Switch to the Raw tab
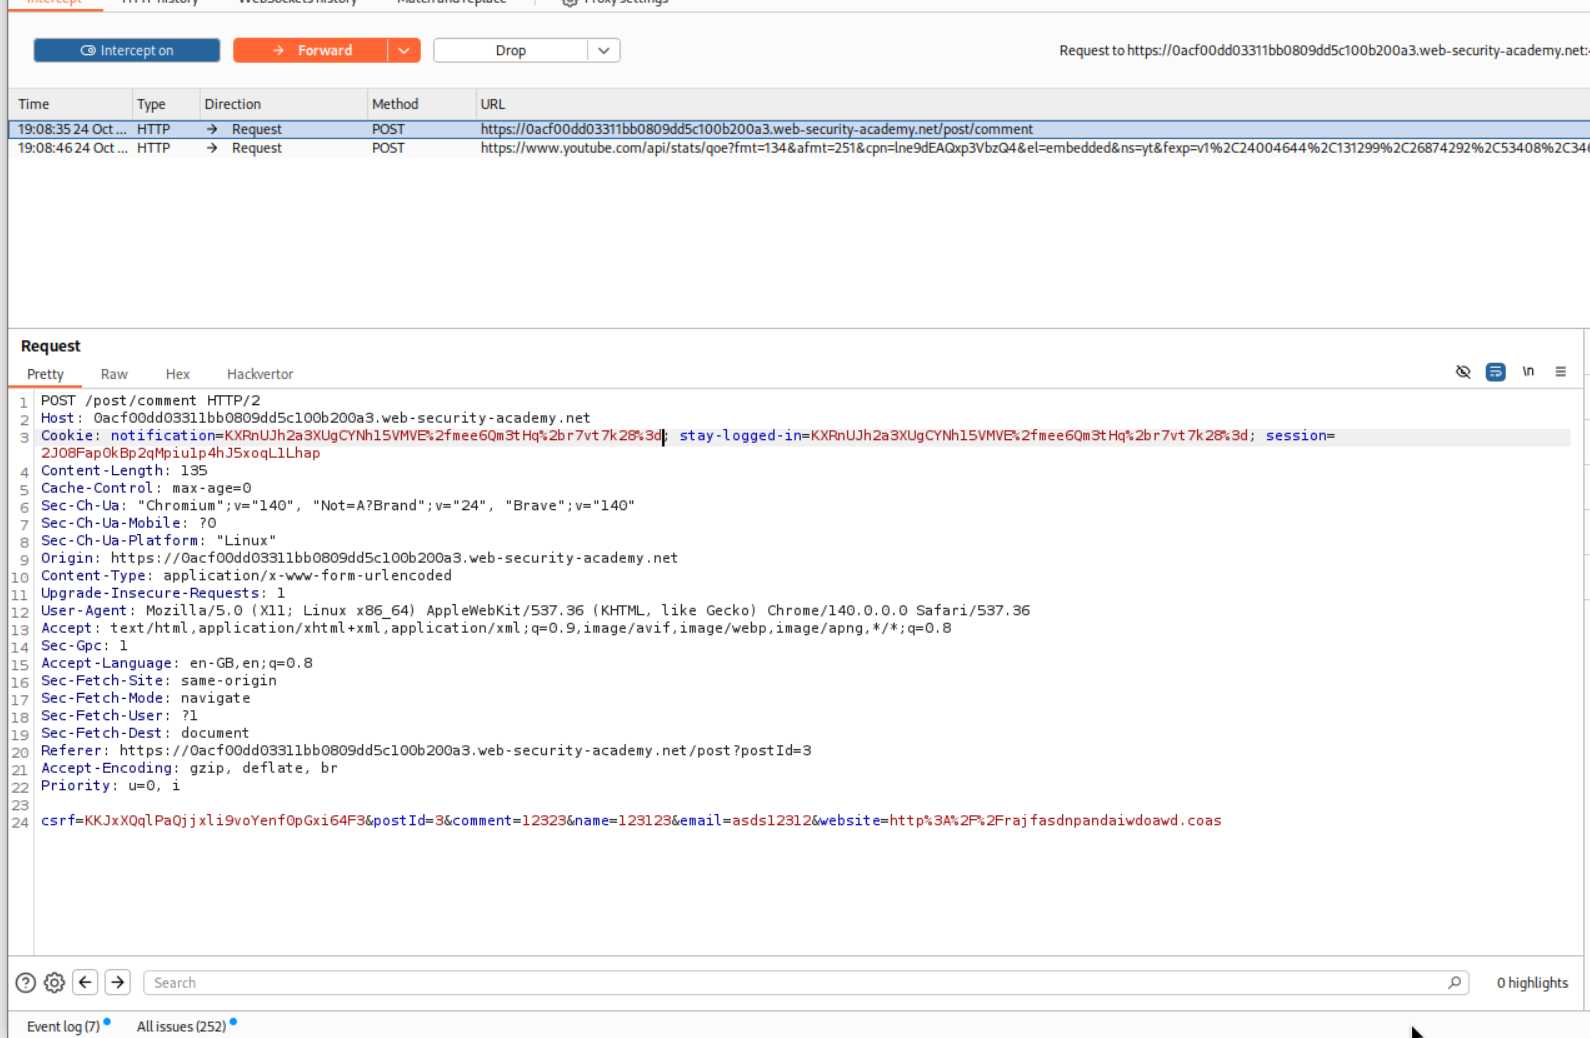 (114, 374)
